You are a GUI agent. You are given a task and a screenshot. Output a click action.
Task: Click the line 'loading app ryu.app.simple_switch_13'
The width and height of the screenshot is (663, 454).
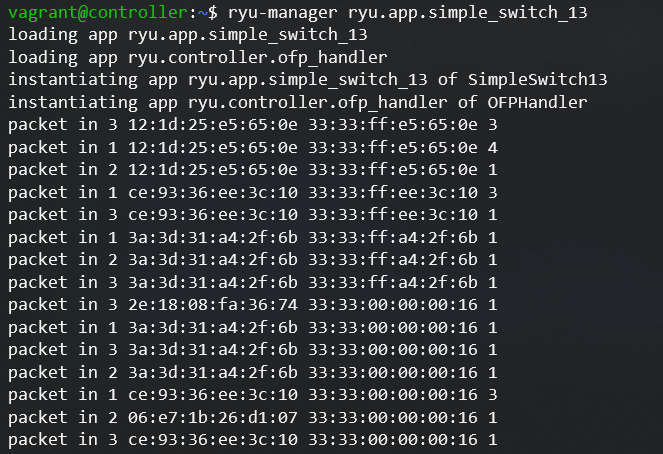pyautogui.click(x=188, y=35)
